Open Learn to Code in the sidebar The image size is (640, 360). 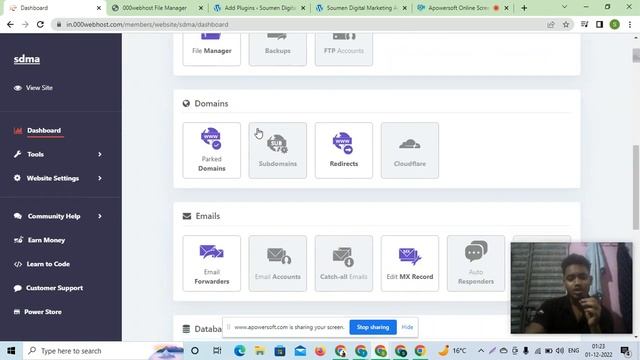point(42,264)
